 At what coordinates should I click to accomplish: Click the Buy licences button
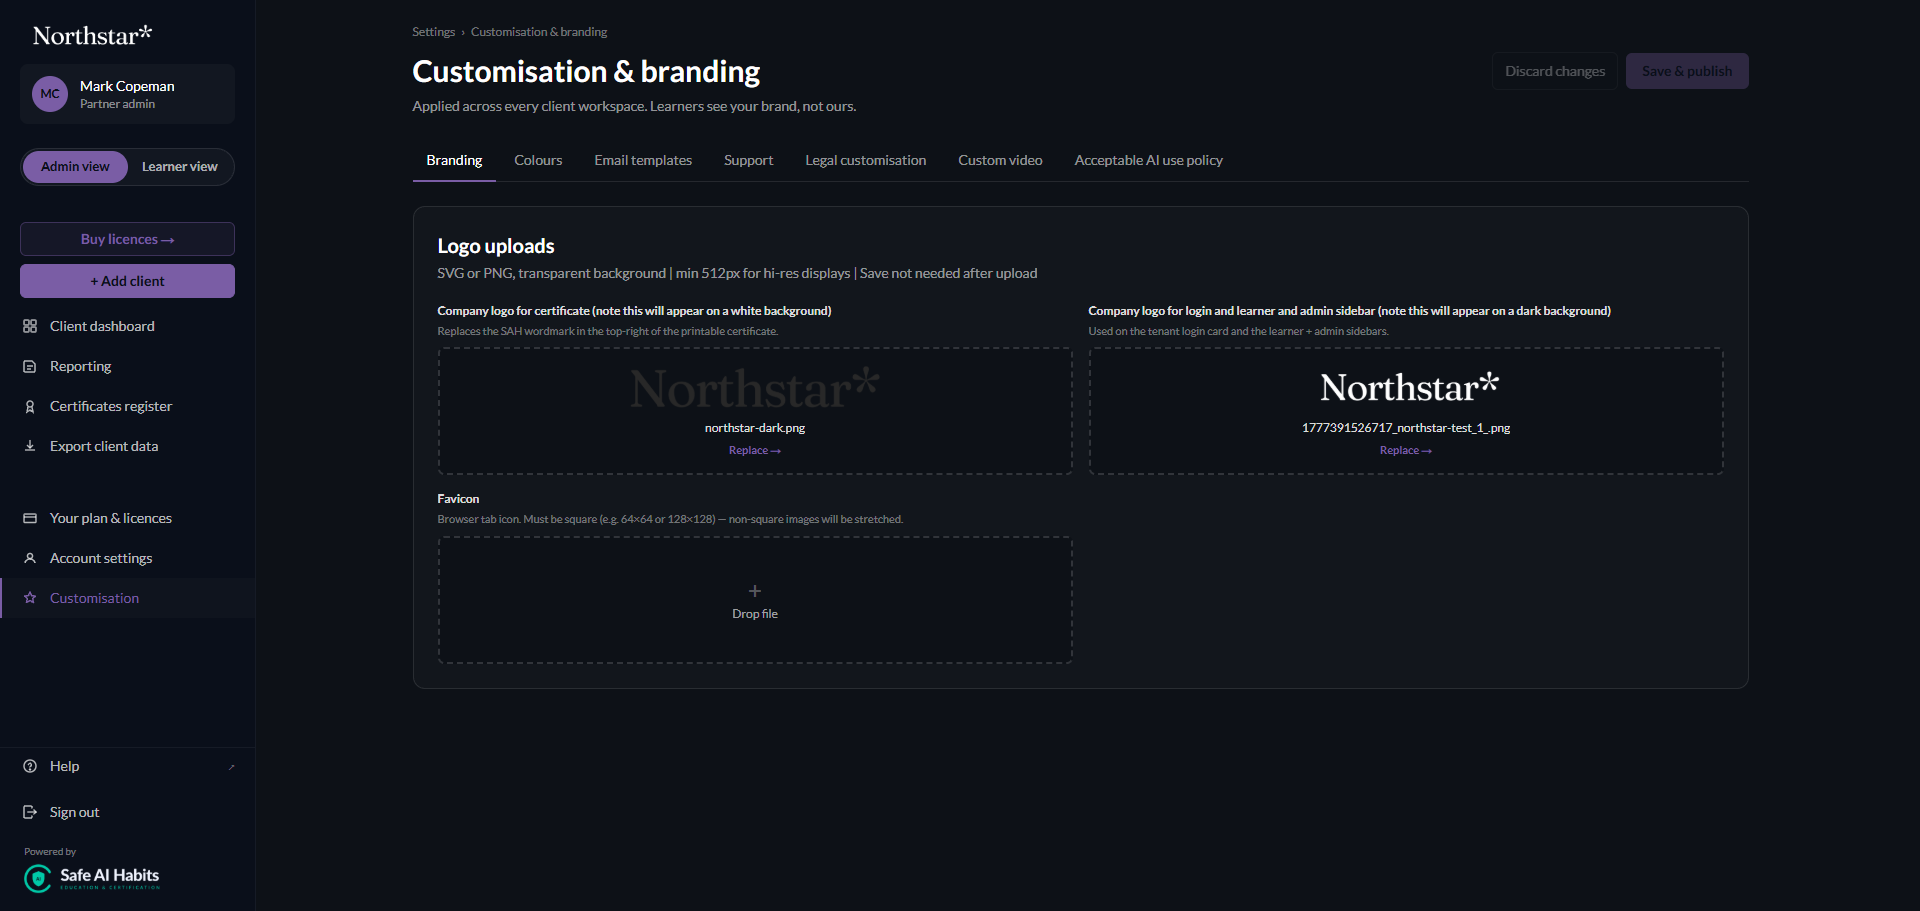click(127, 239)
